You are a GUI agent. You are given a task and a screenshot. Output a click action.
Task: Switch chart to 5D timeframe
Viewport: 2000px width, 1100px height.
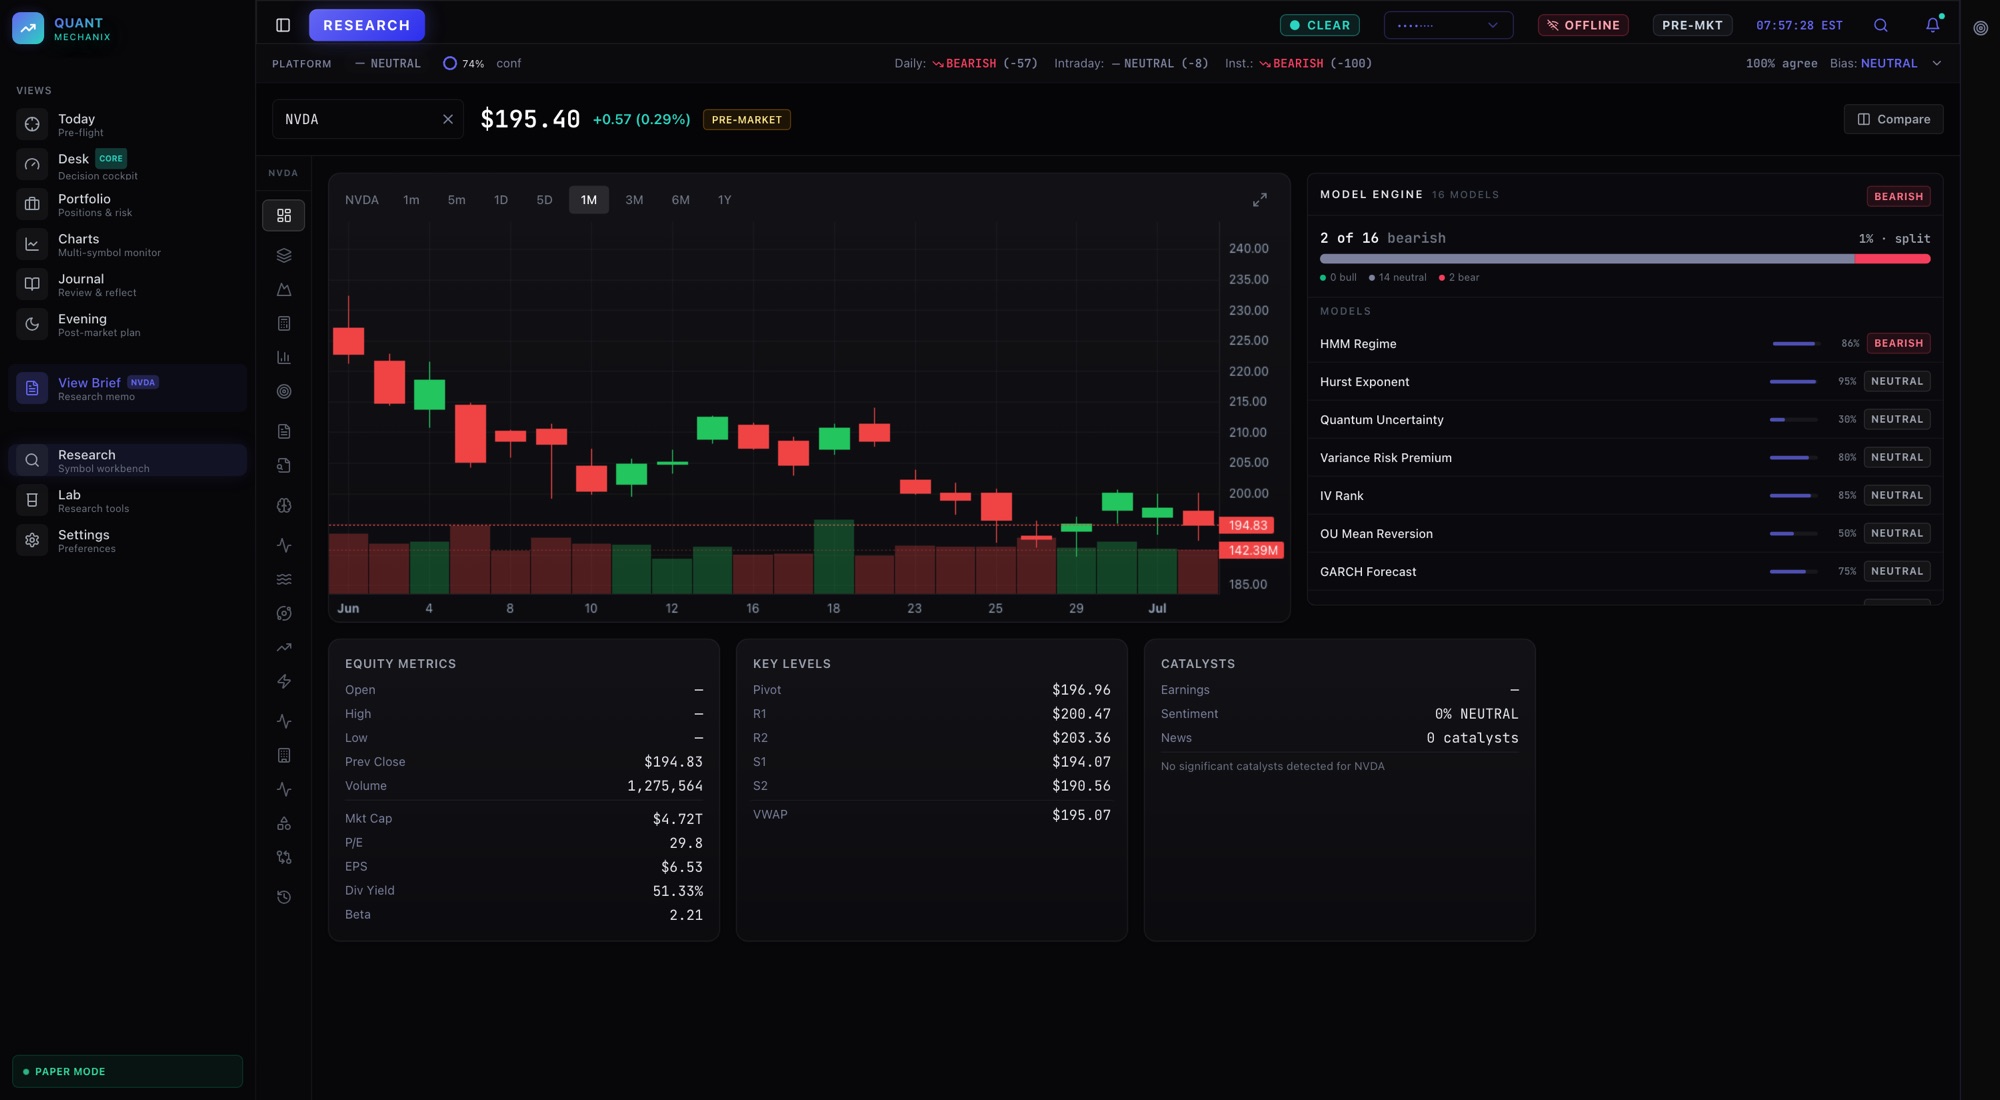(x=544, y=200)
